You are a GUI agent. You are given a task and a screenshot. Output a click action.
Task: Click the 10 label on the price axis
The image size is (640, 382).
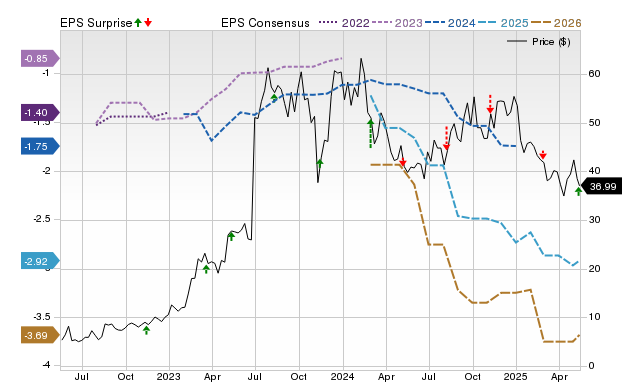click(x=594, y=317)
